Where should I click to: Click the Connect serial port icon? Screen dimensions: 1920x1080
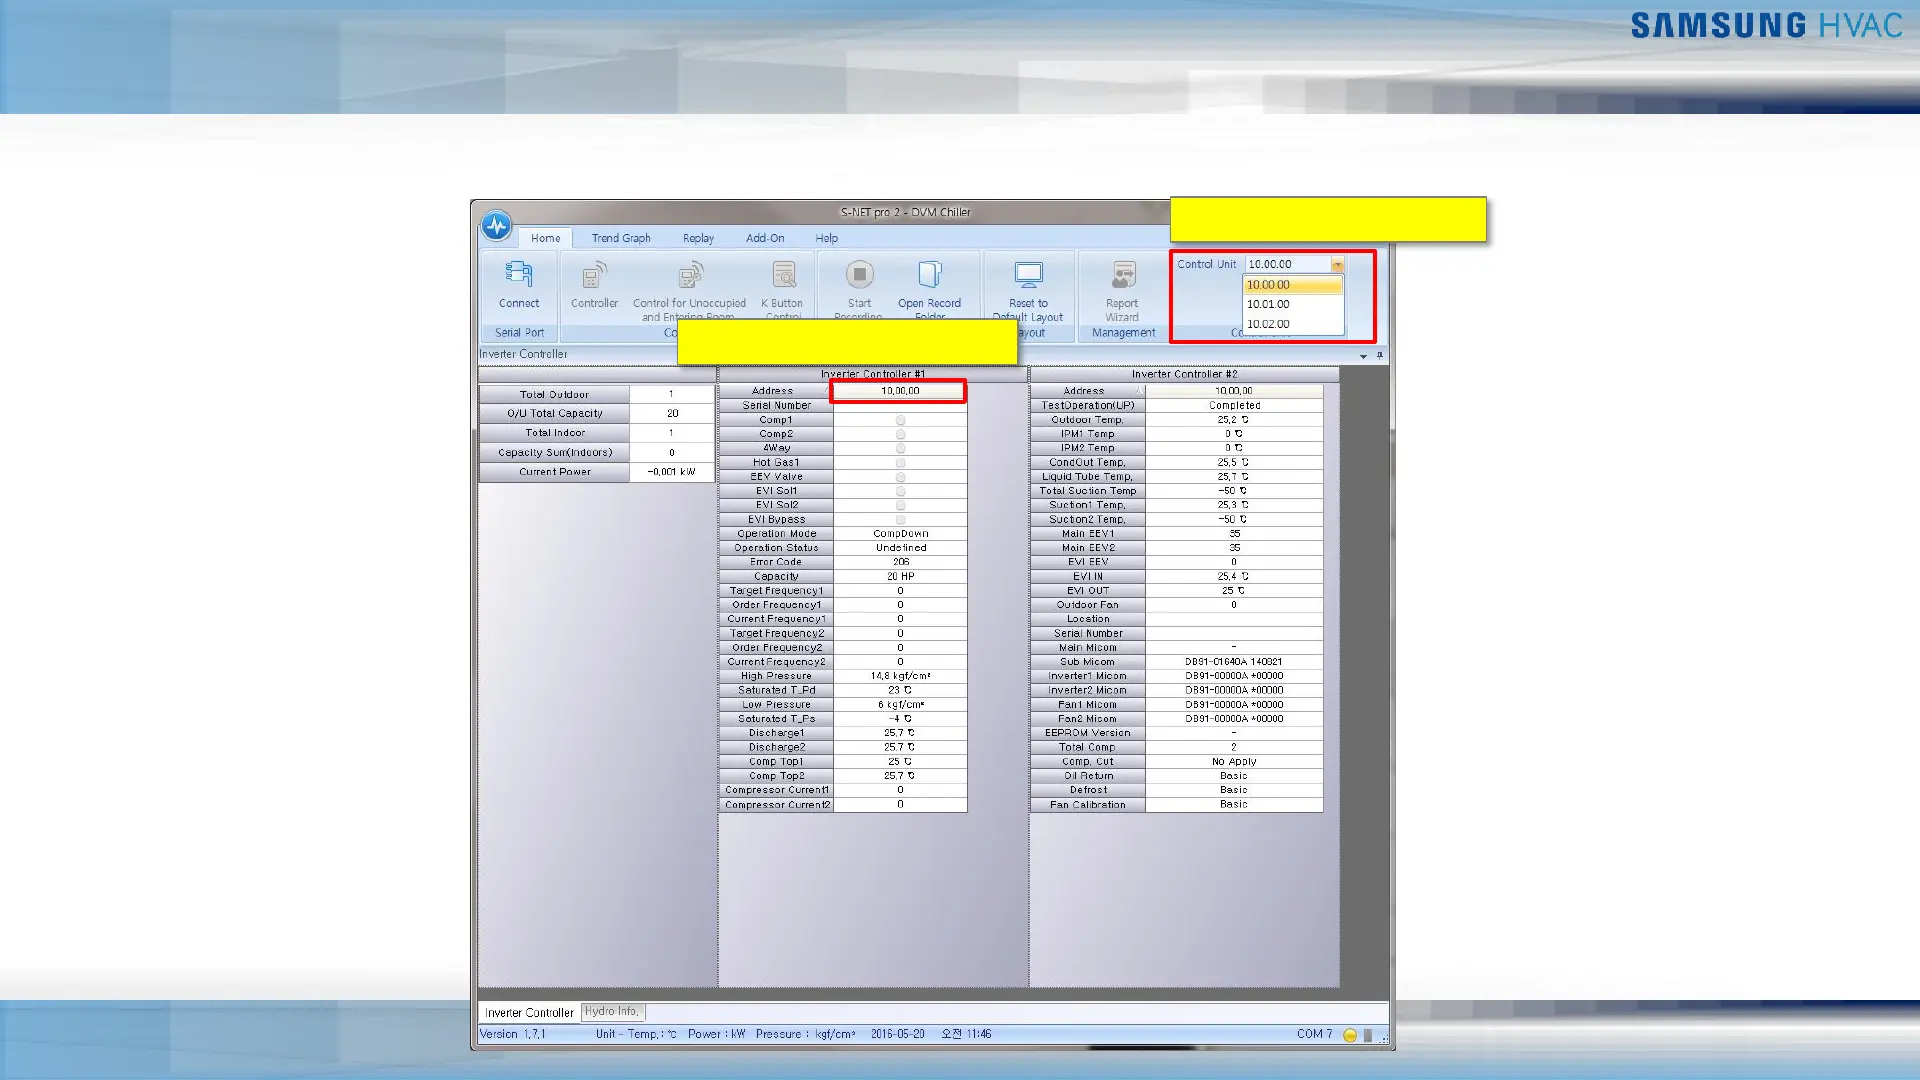click(518, 276)
